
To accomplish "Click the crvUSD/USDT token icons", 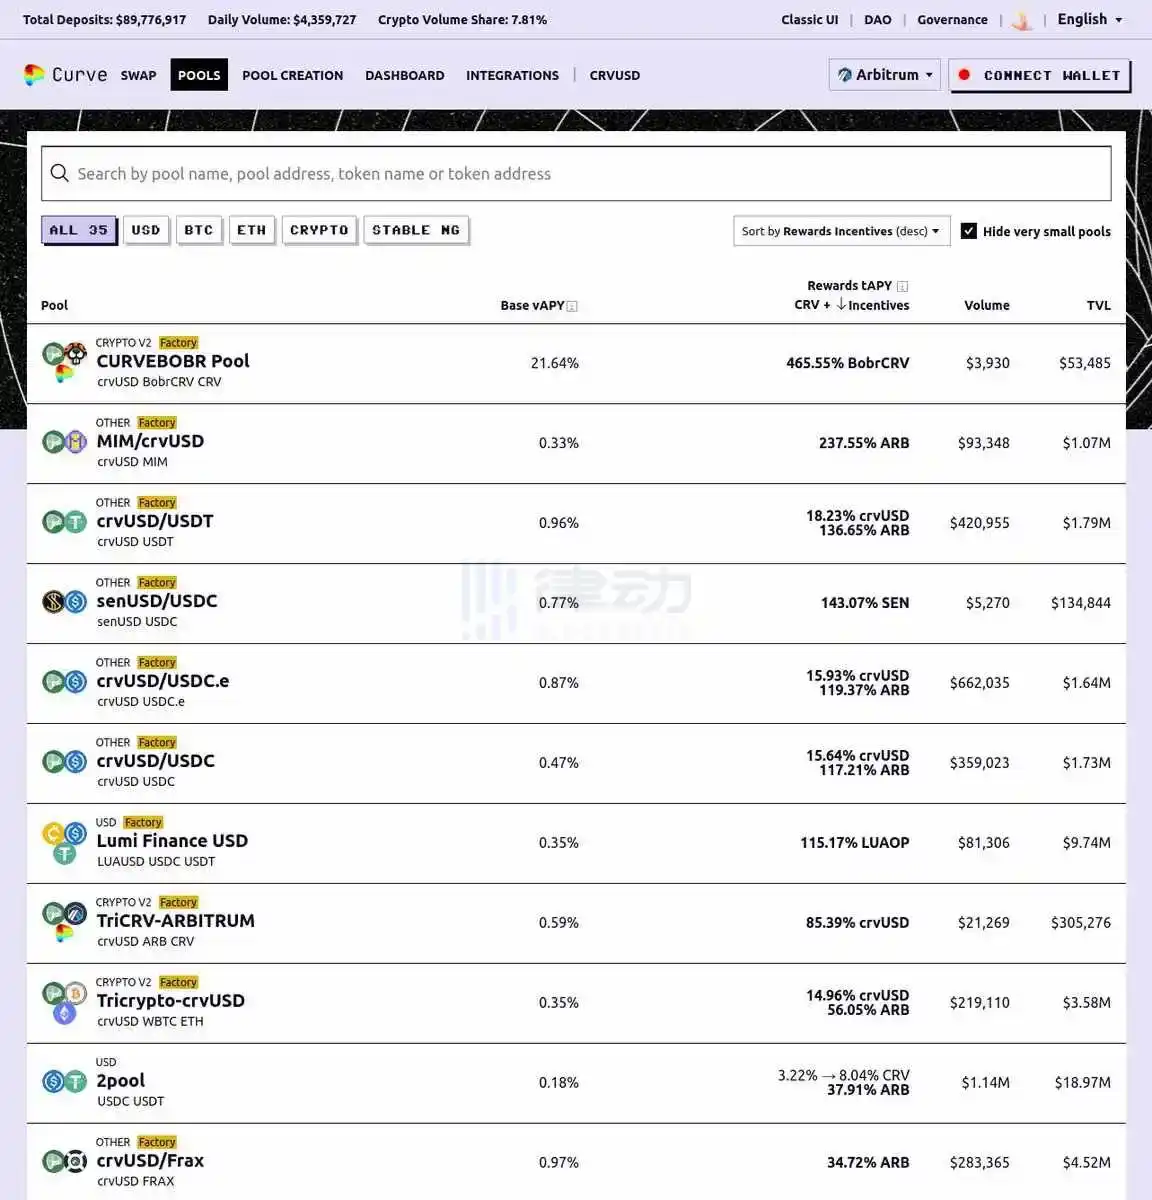I will [x=64, y=521].
